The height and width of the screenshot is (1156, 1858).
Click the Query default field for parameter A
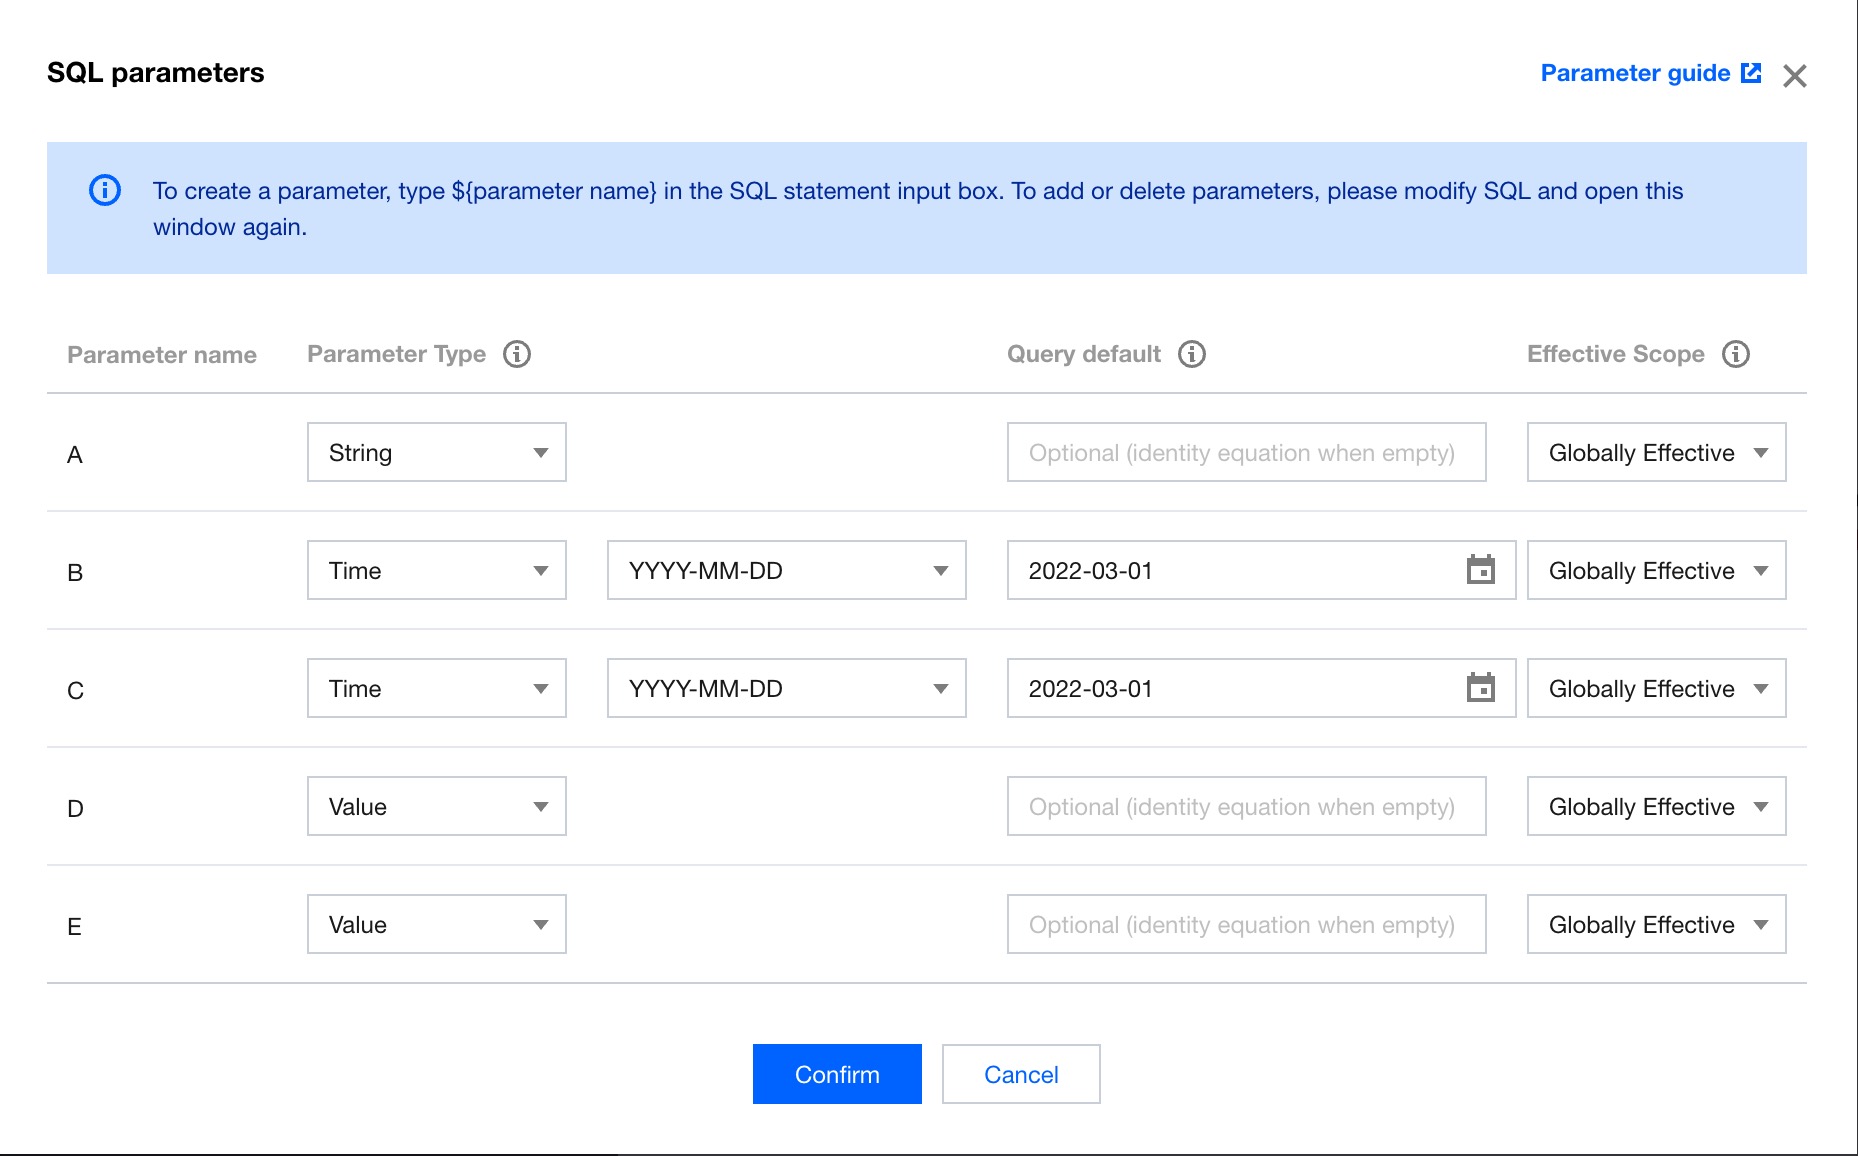1246,452
